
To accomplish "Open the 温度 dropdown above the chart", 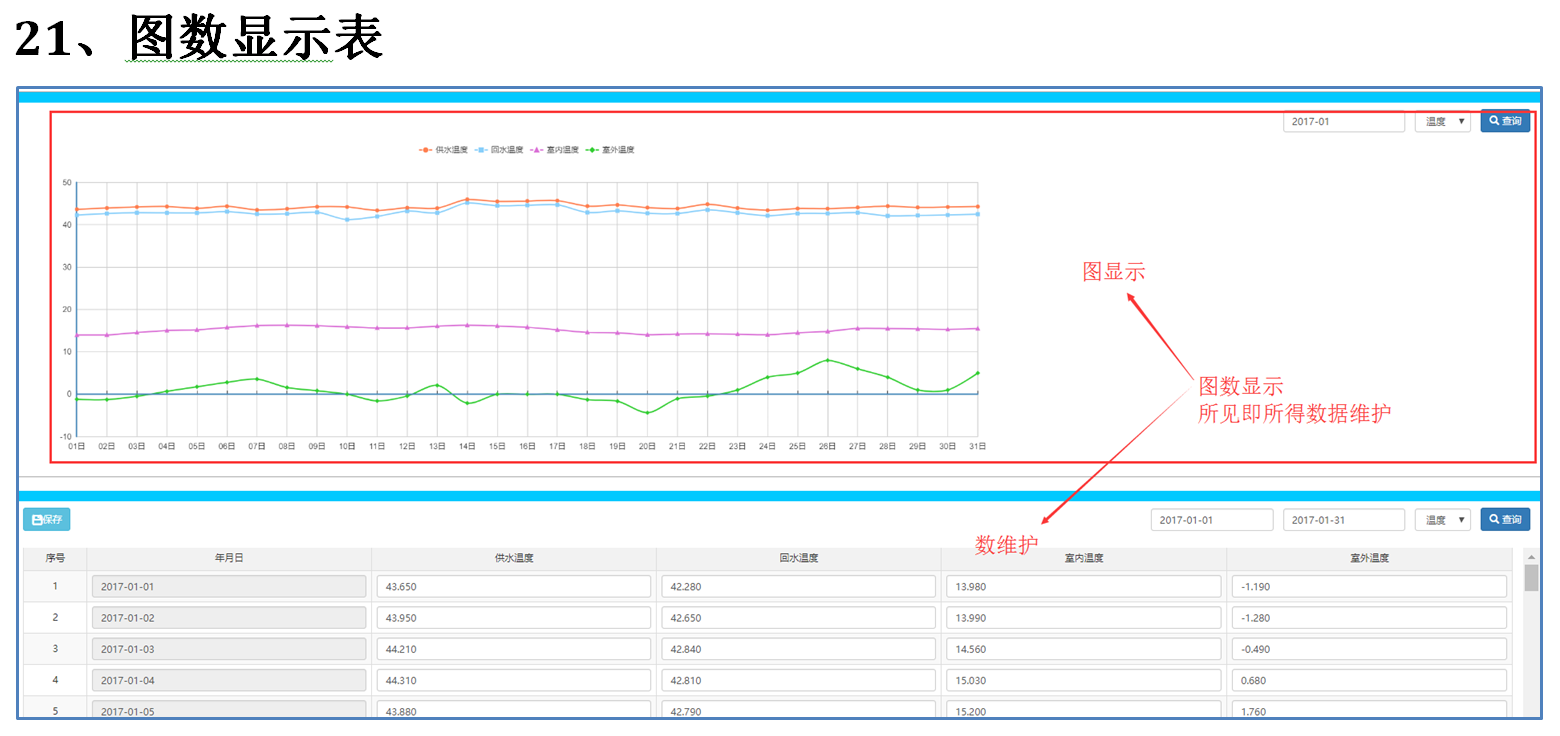I will (1442, 121).
